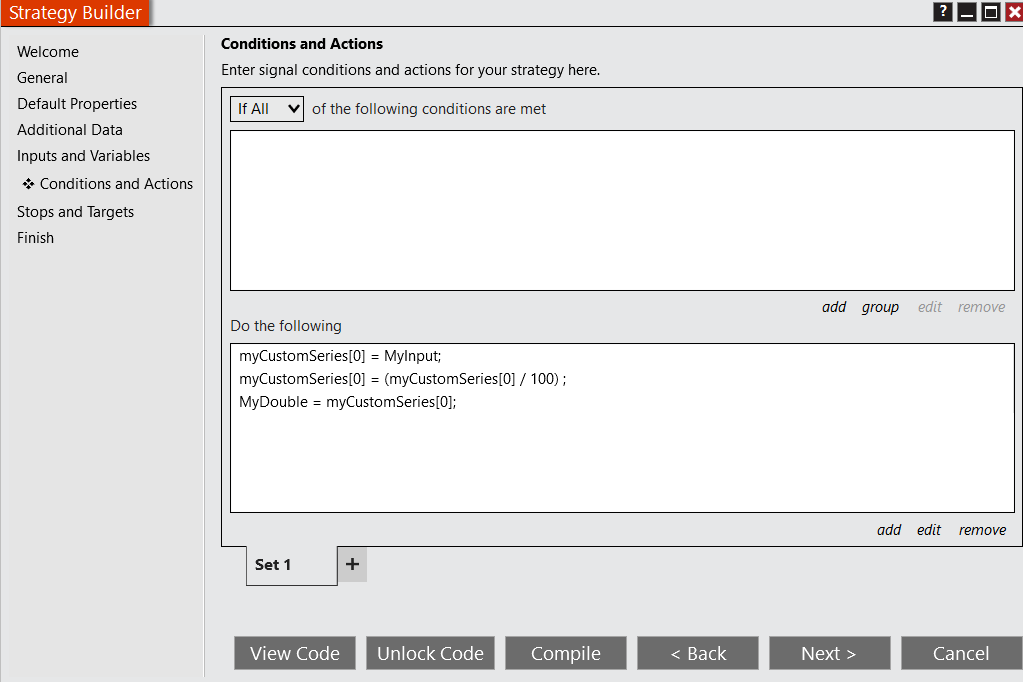This screenshot has width=1023, height=682.
Task: Select the MyDouble assignment action line
Action: point(348,402)
